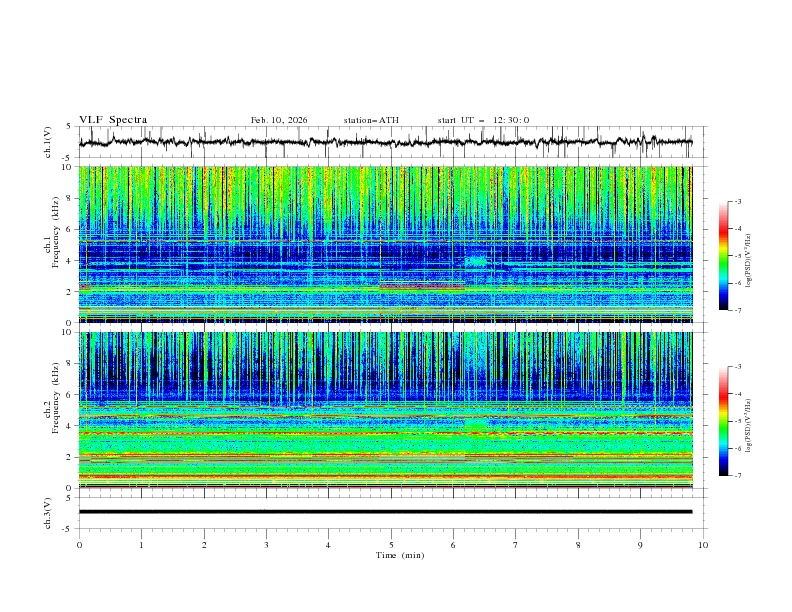The image size is (792, 612).
Task: Click the time axis tick label "3"
Action: [266, 545]
